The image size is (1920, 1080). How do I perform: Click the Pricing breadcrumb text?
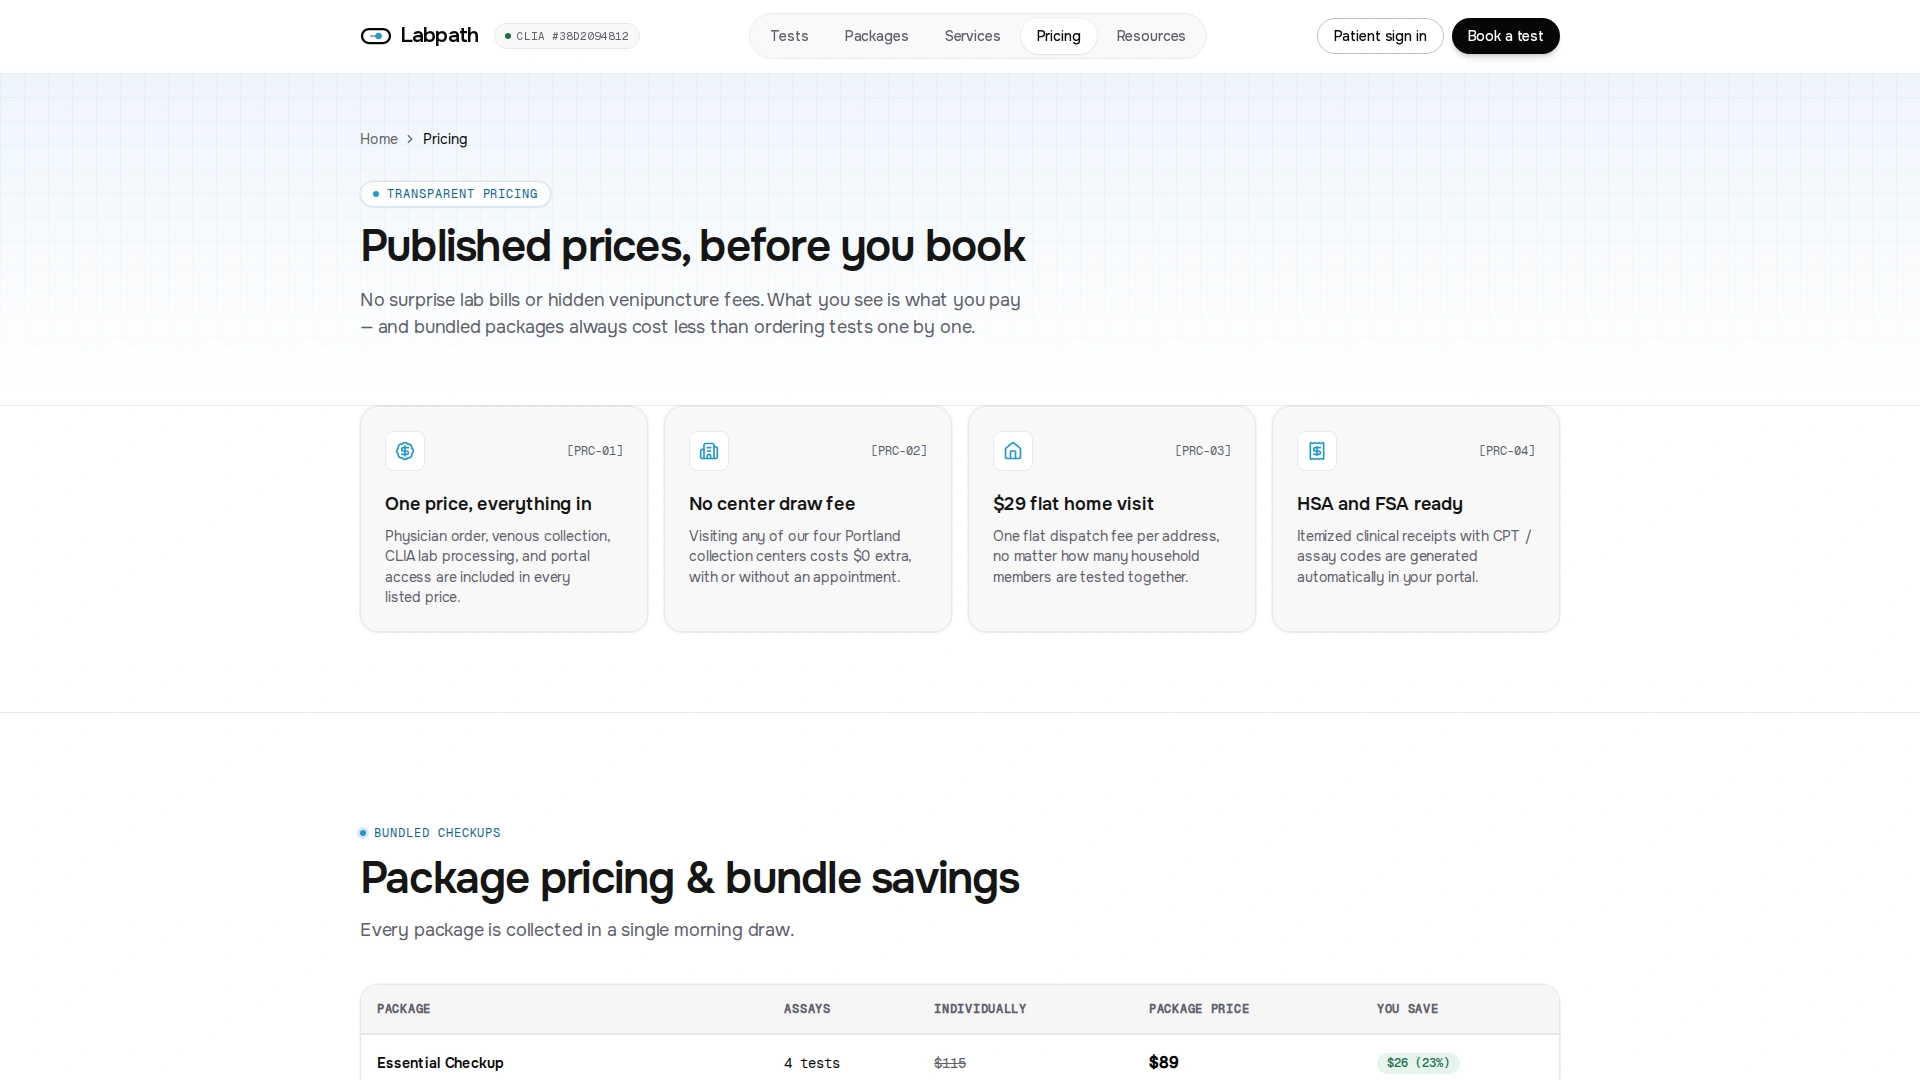coord(445,139)
